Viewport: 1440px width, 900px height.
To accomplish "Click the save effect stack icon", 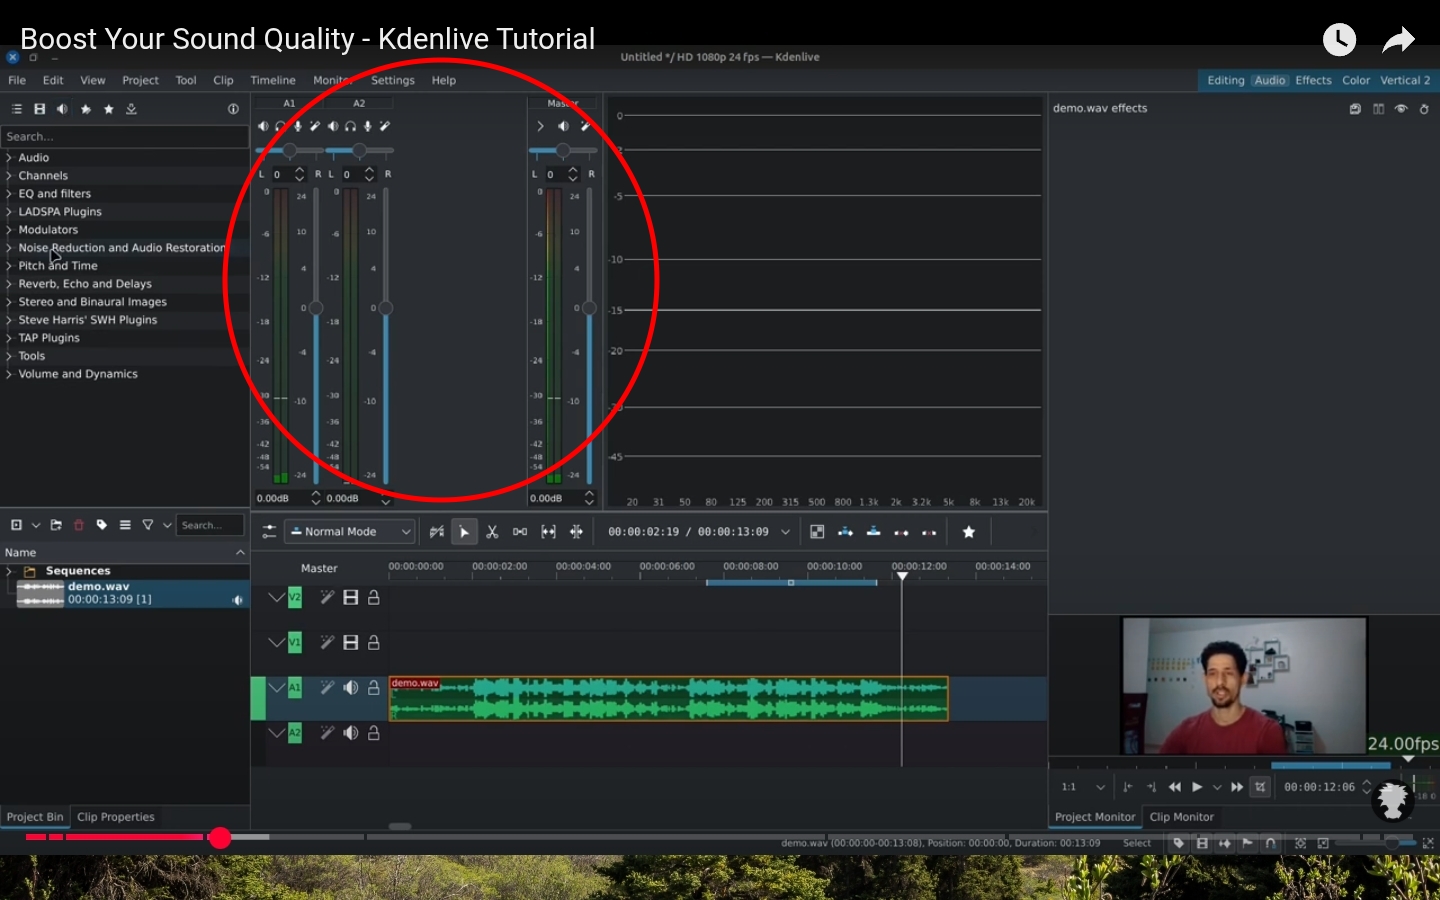I will (x=1355, y=109).
